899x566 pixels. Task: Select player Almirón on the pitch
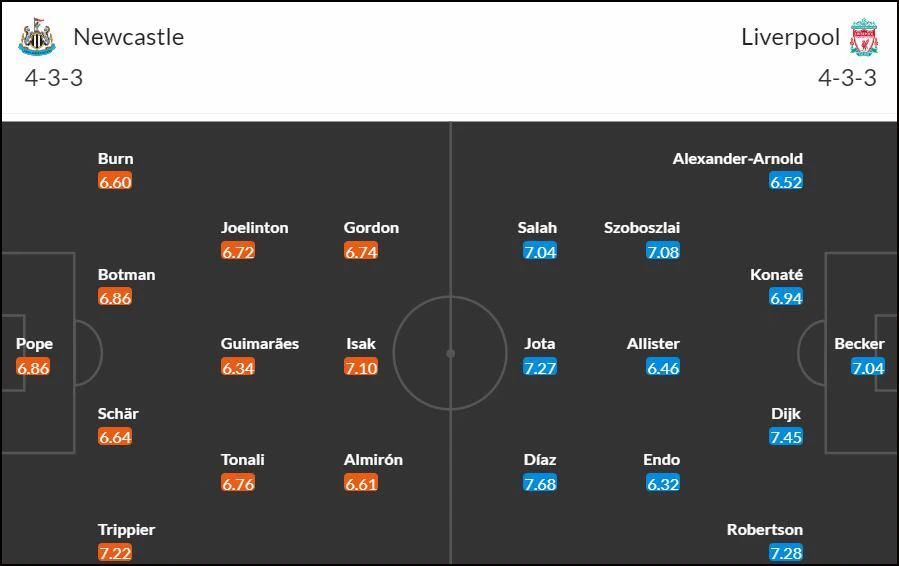(x=373, y=460)
